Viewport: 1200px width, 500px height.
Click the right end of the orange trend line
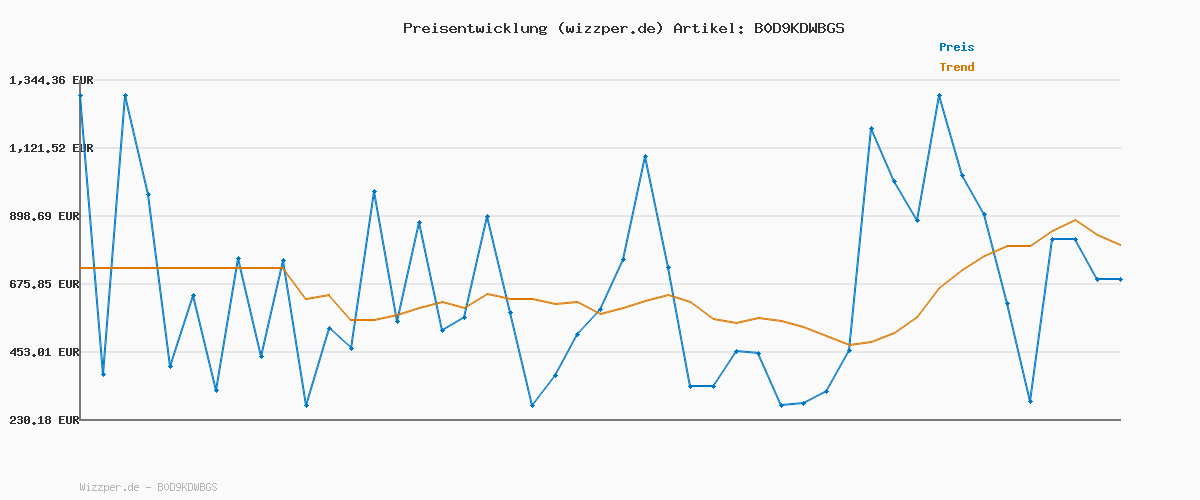(x=1120, y=245)
